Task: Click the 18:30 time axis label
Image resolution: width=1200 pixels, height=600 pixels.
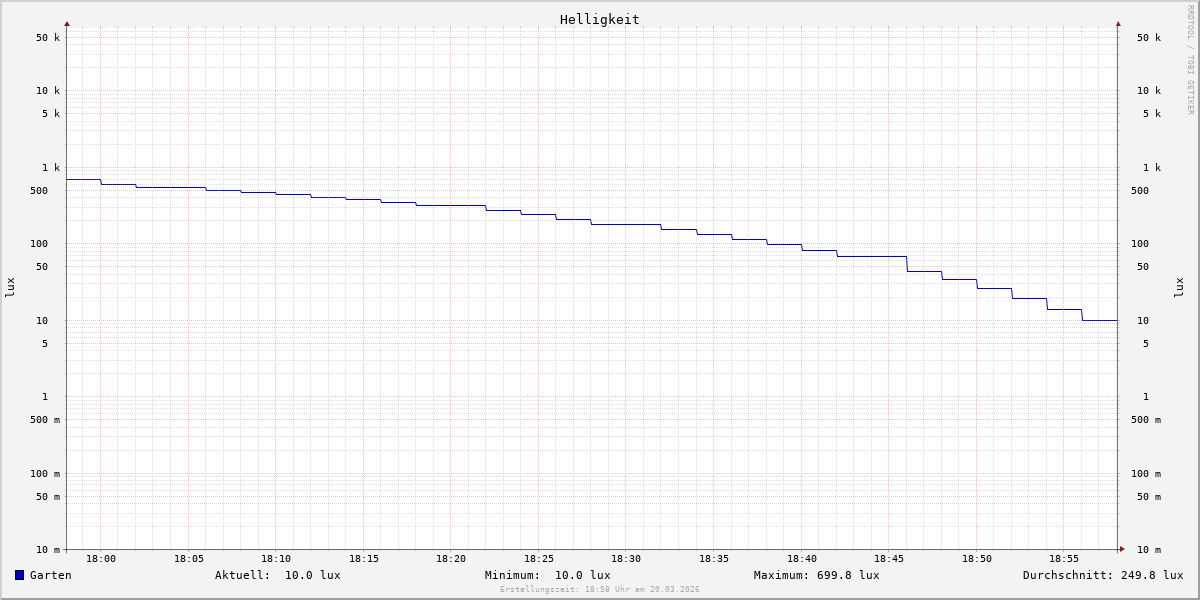Action: coord(626,559)
